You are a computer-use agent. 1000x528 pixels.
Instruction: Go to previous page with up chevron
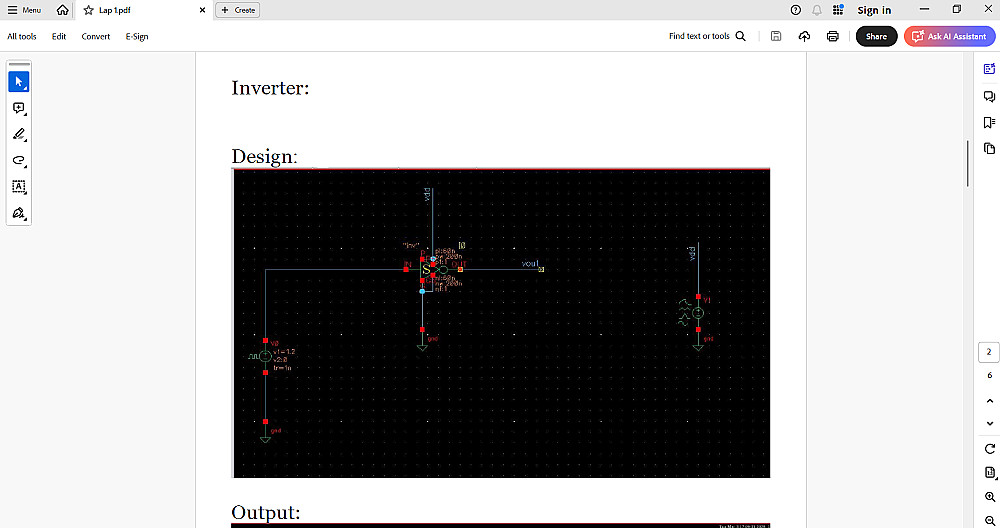click(990, 401)
